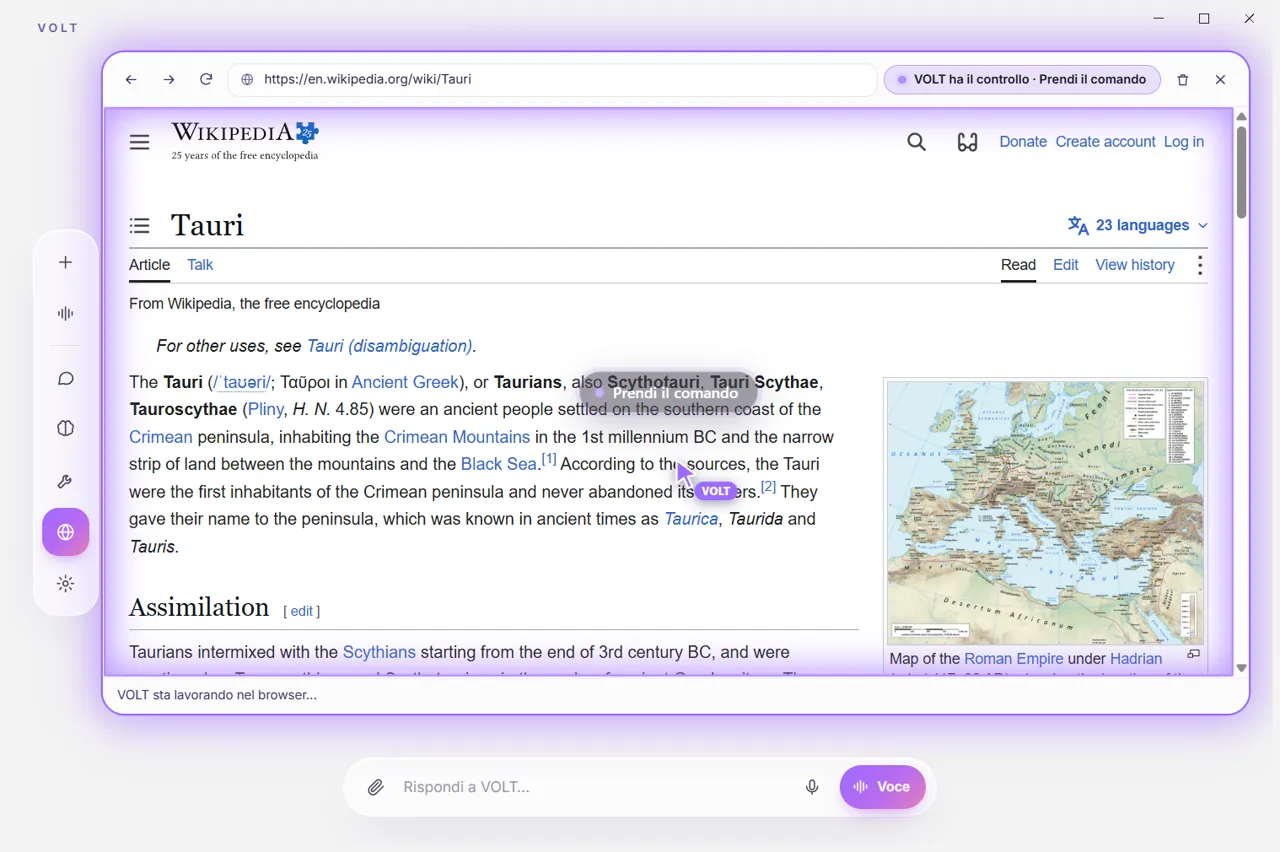The width and height of the screenshot is (1280, 852).
Task: Go back with the browser back arrow
Action: (x=131, y=80)
